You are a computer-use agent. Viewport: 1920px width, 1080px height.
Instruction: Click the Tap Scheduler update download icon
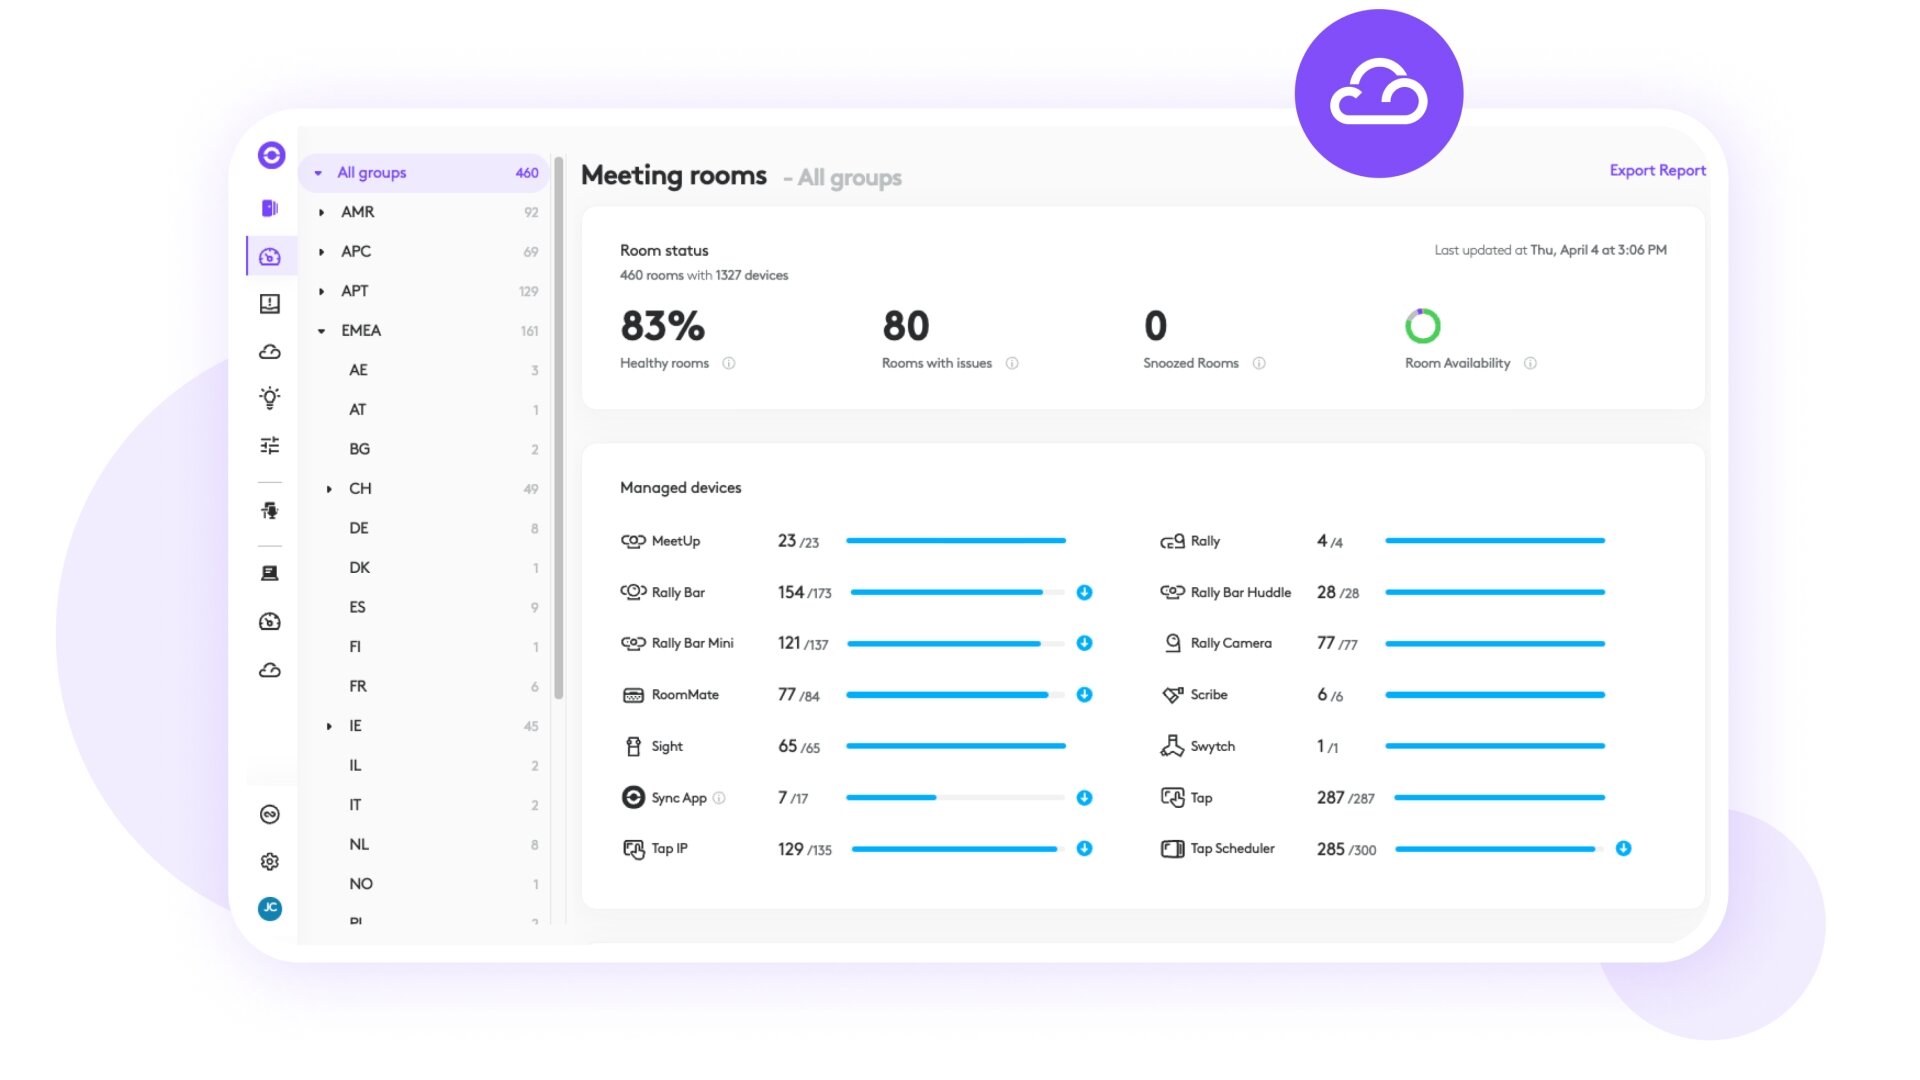click(1623, 848)
